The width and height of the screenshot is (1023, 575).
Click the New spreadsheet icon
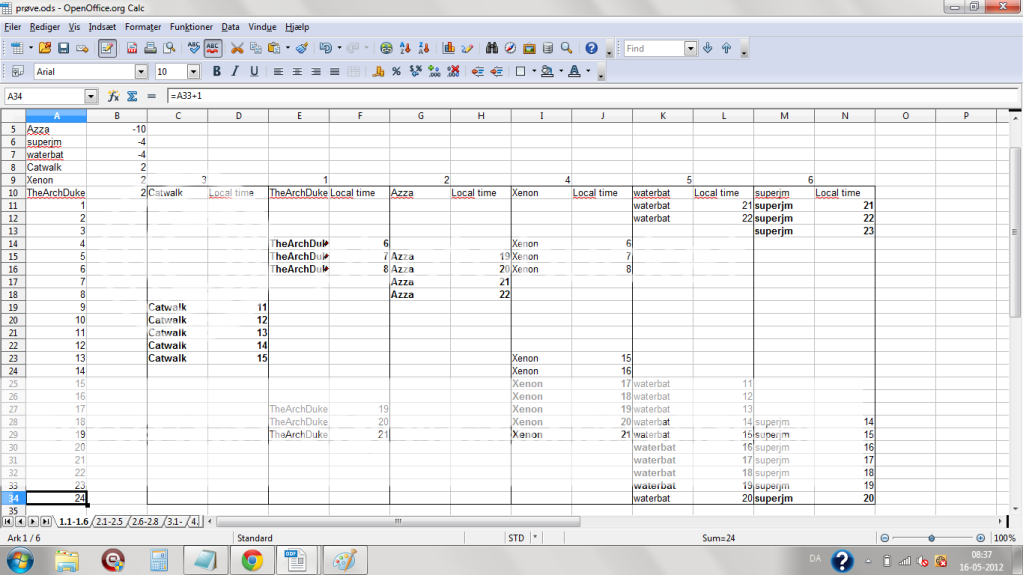(17, 48)
